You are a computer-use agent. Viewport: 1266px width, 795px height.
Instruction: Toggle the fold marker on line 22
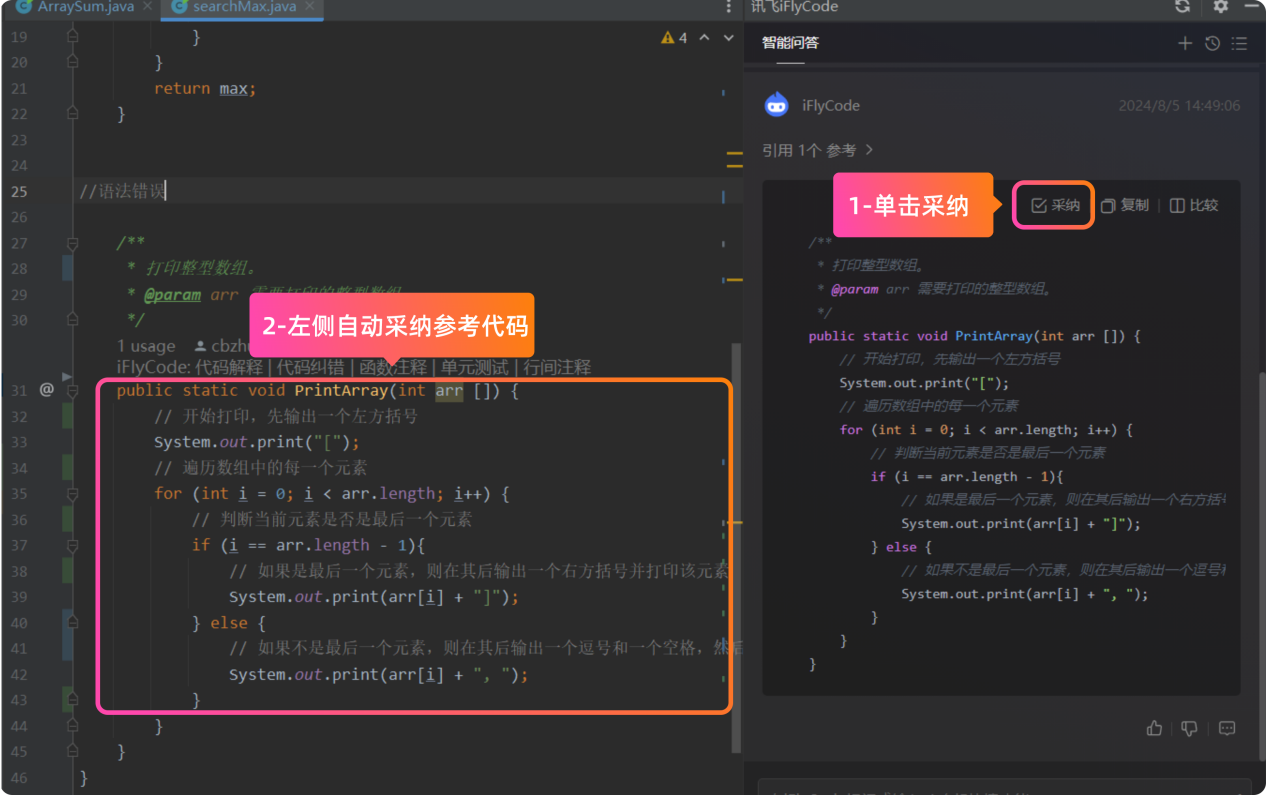click(x=72, y=114)
